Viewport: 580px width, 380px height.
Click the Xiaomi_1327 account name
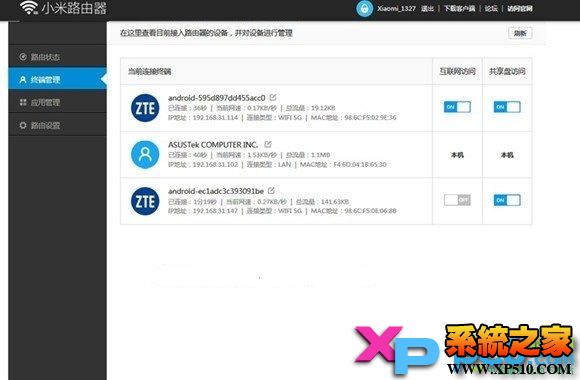pyautogui.click(x=396, y=9)
